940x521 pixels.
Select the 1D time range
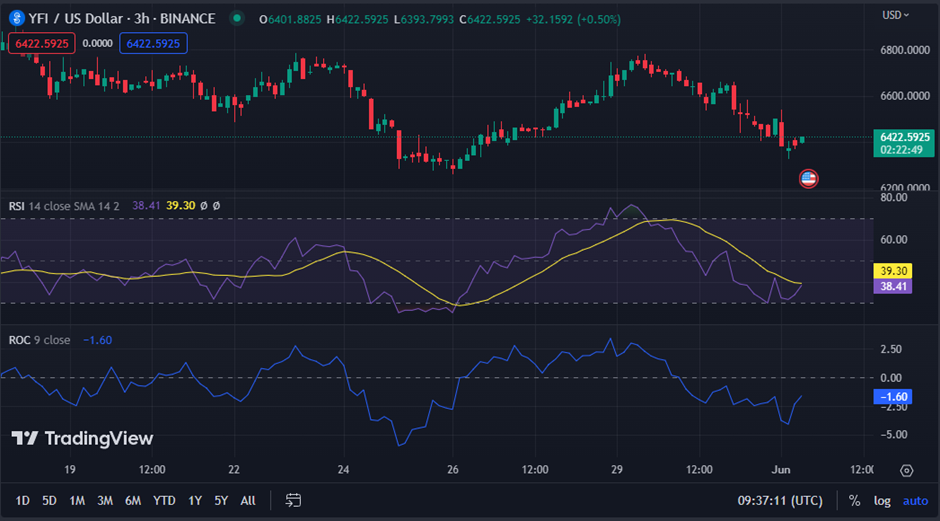(22, 500)
